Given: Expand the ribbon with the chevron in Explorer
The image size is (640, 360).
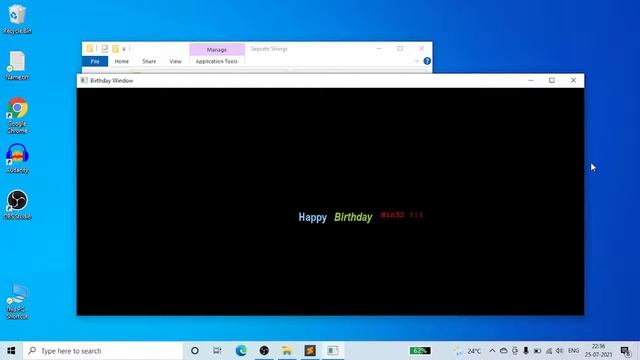Looking at the screenshot, I should pos(417,61).
